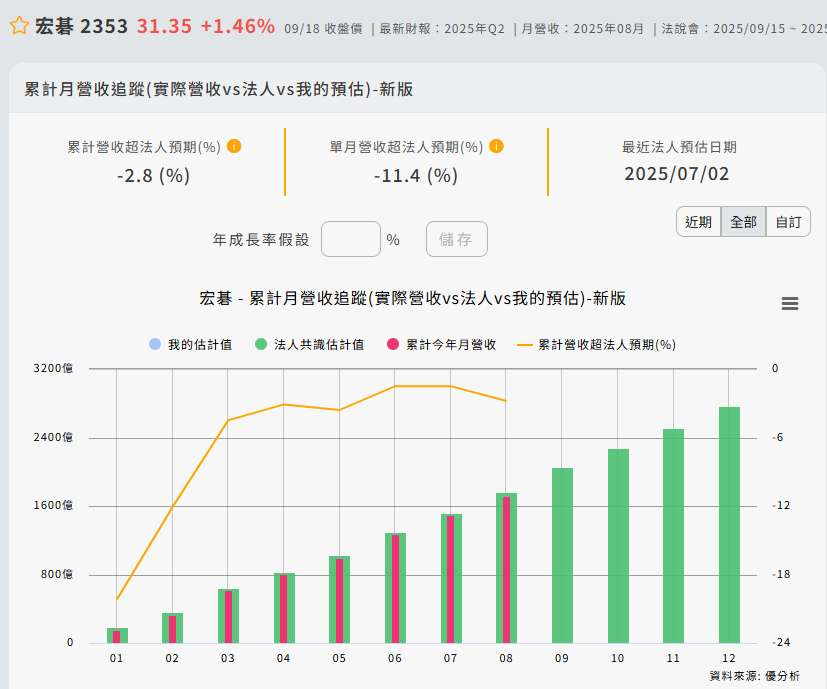Click the pink cumulative revenue bar for month 07
This screenshot has height=689, width=827.
click(x=450, y=579)
